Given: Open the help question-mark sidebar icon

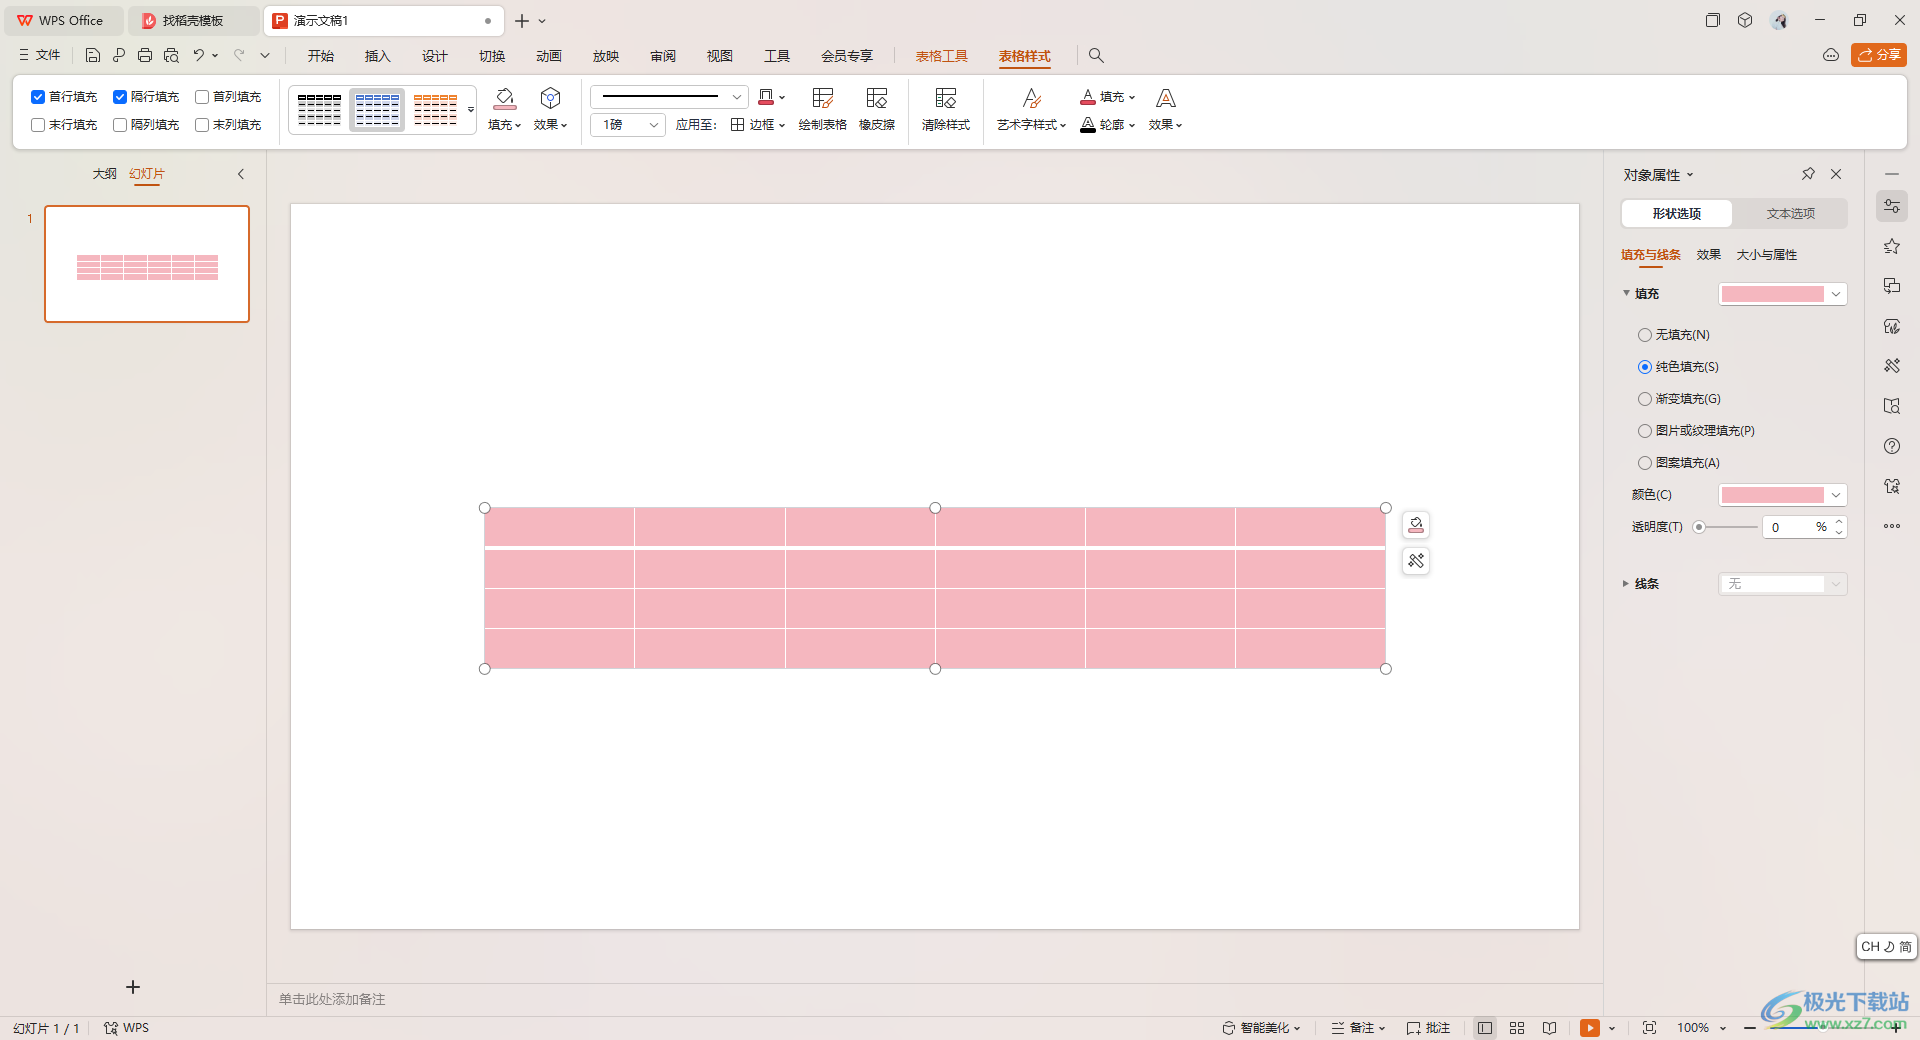Looking at the screenshot, I should point(1892,446).
